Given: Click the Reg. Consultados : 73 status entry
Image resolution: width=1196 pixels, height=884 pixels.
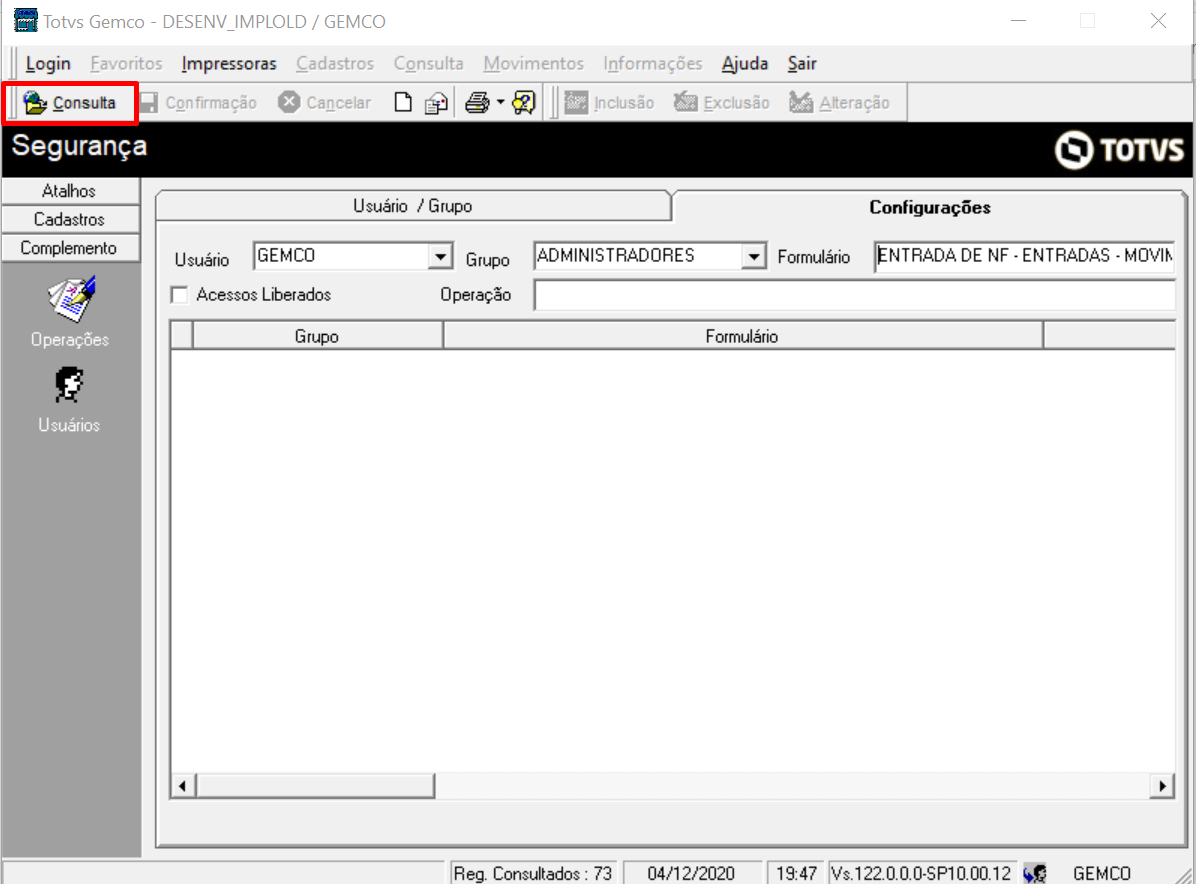Looking at the screenshot, I should (x=532, y=873).
